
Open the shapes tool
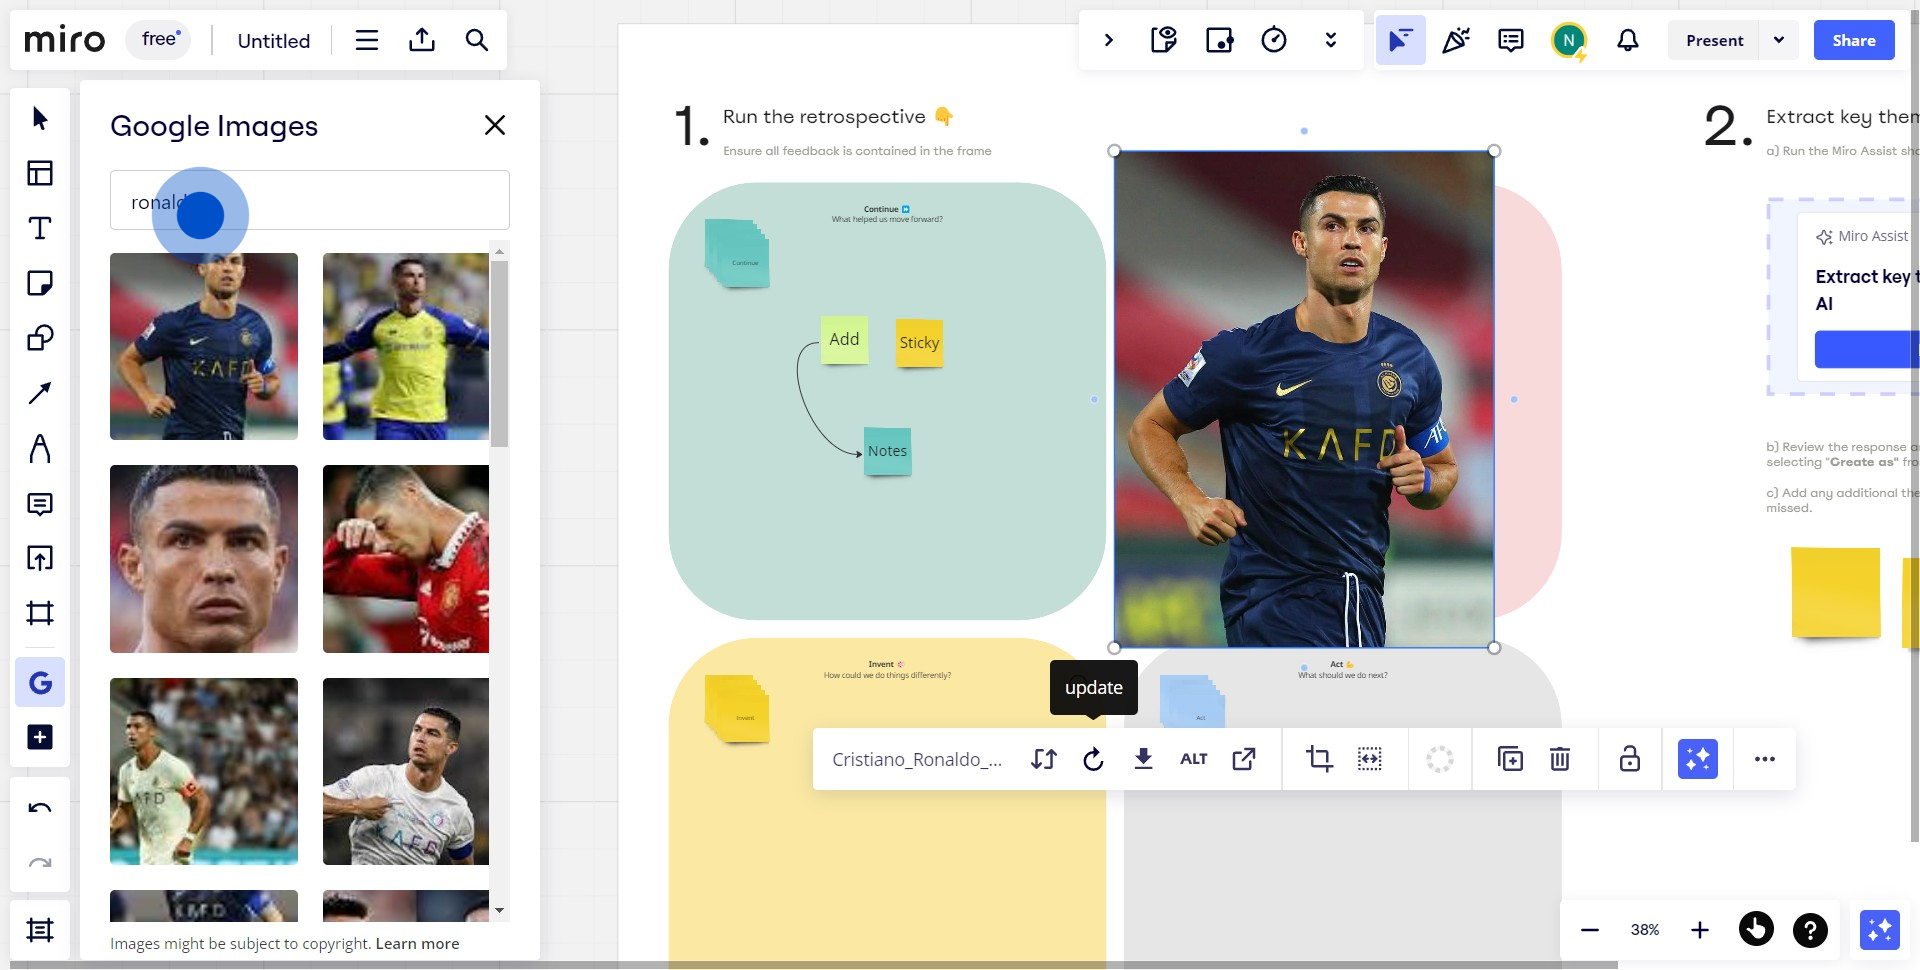pyautogui.click(x=40, y=338)
